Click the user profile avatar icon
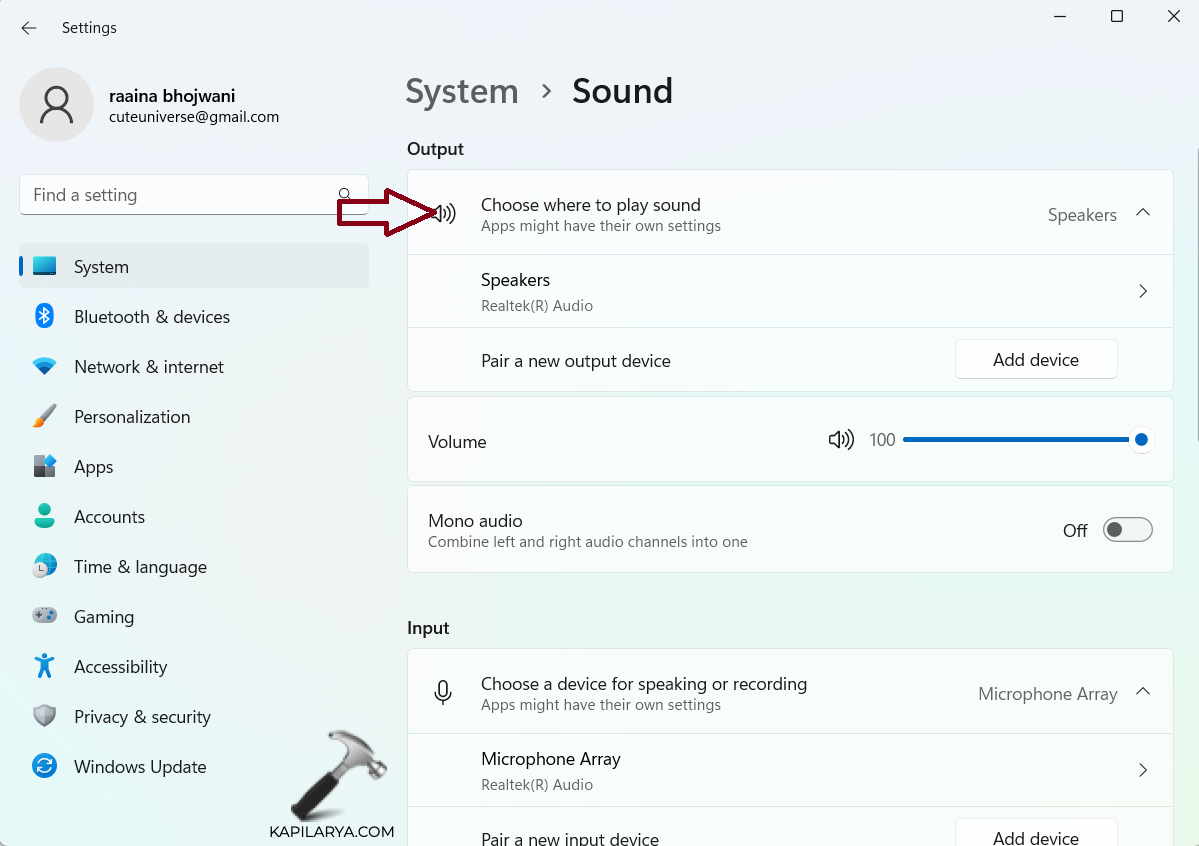Viewport: 1199px width, 846px height. coord(56,105)
